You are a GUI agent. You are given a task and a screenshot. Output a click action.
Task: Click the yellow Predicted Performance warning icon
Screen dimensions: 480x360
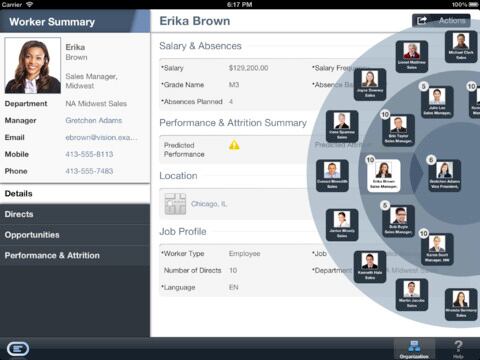coord(234,145)
